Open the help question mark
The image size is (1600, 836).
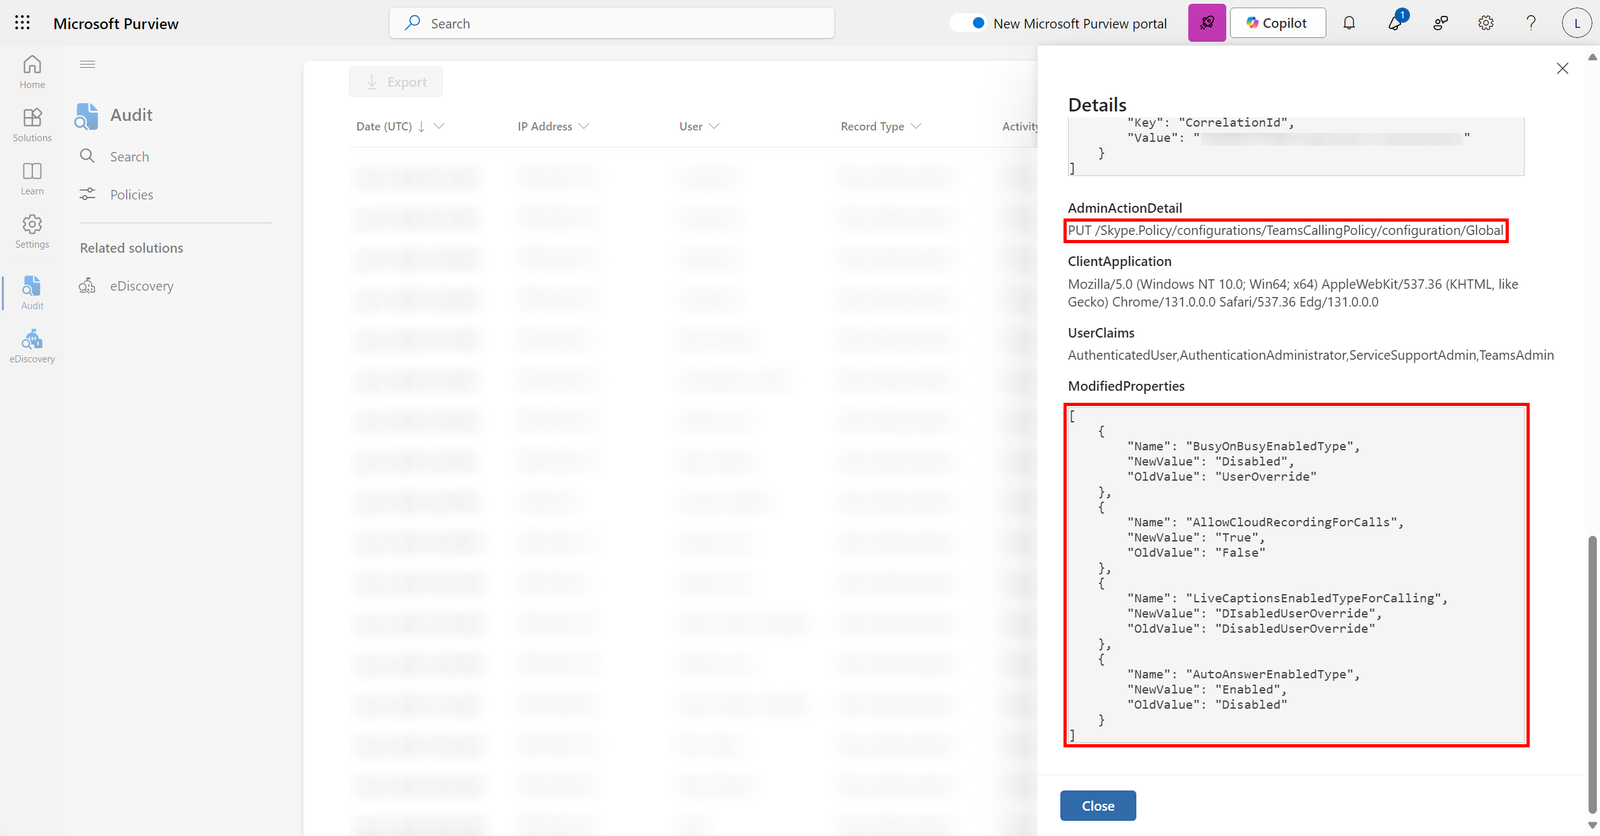[1531, 23]
